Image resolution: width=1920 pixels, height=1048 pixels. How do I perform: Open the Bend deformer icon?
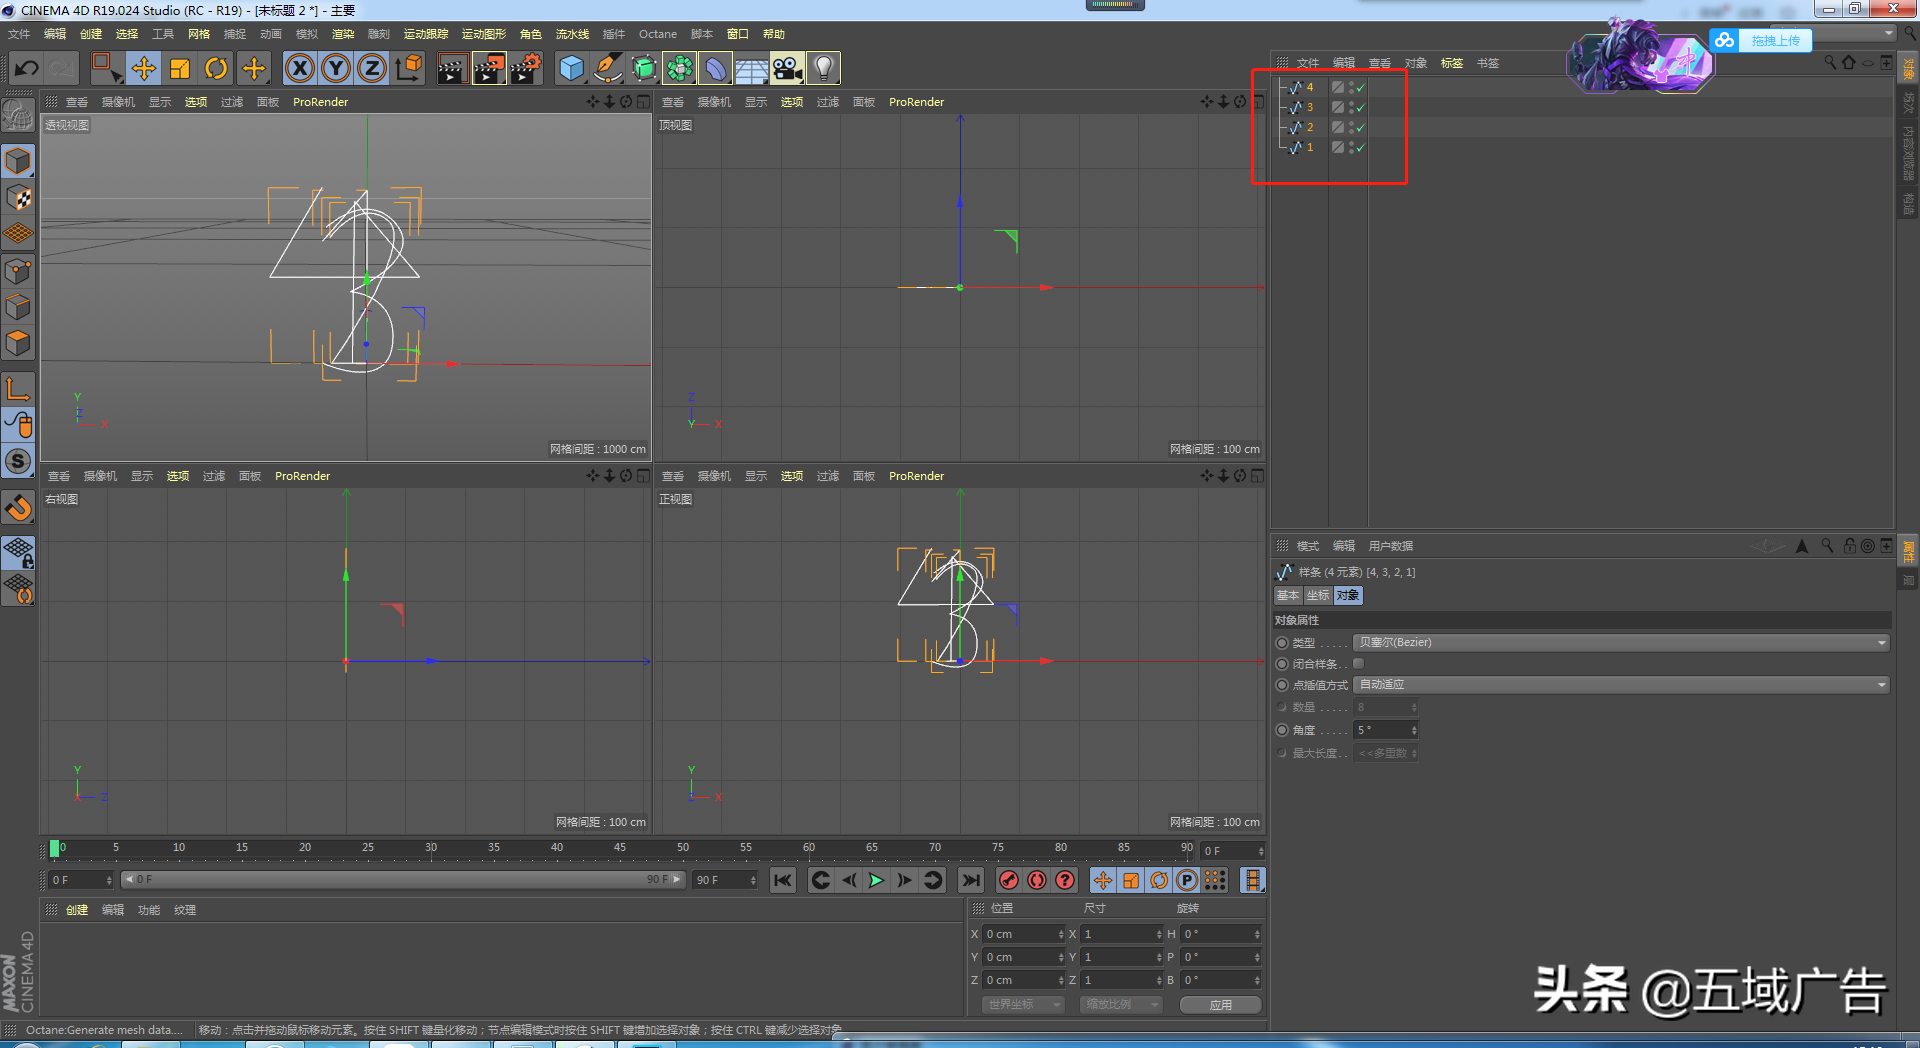[716, 68]
